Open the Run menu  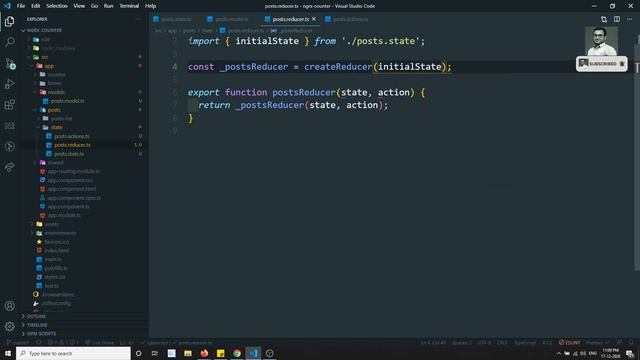tap(109, 6)
